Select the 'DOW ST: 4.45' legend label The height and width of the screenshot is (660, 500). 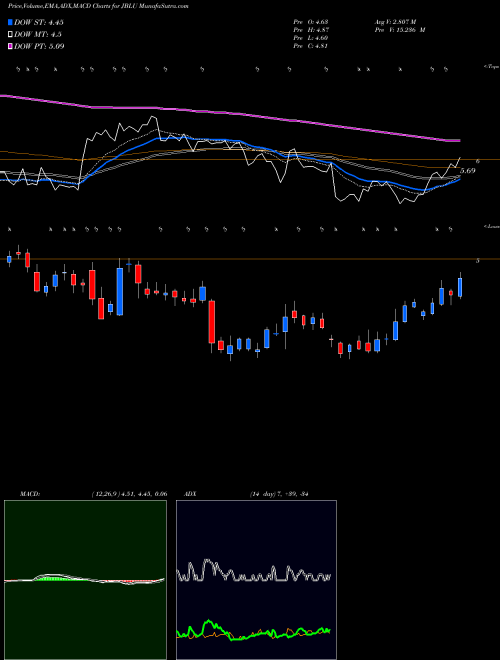click(x=39, y=23)
